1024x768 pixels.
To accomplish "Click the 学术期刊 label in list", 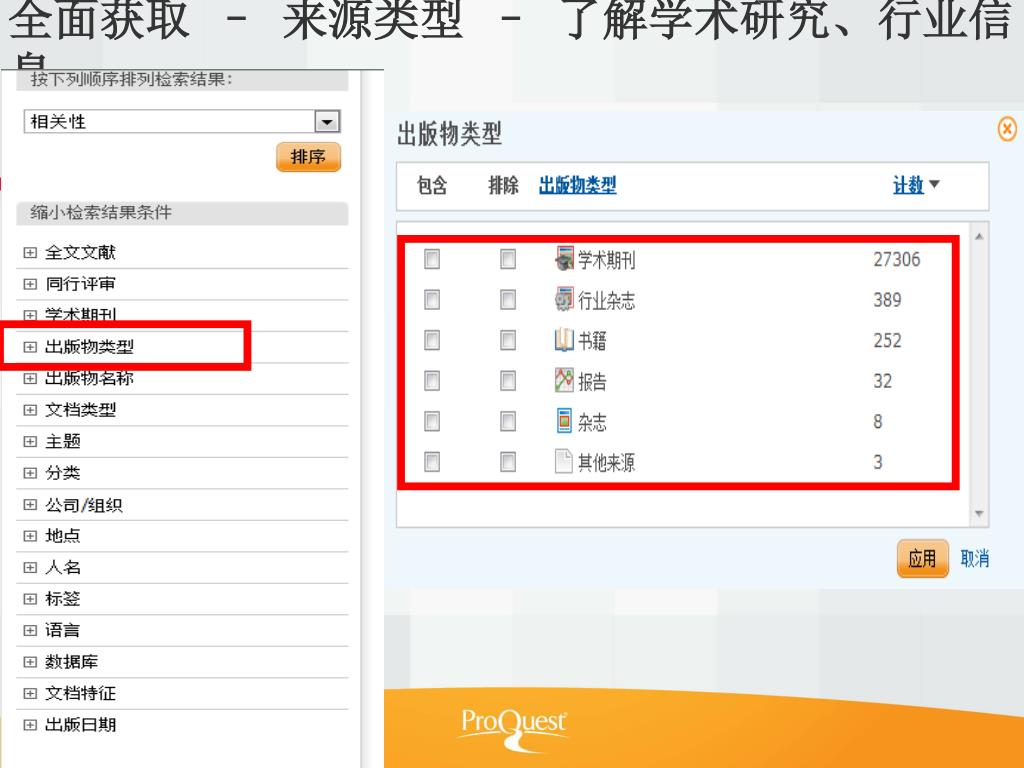I will [606, 260].
